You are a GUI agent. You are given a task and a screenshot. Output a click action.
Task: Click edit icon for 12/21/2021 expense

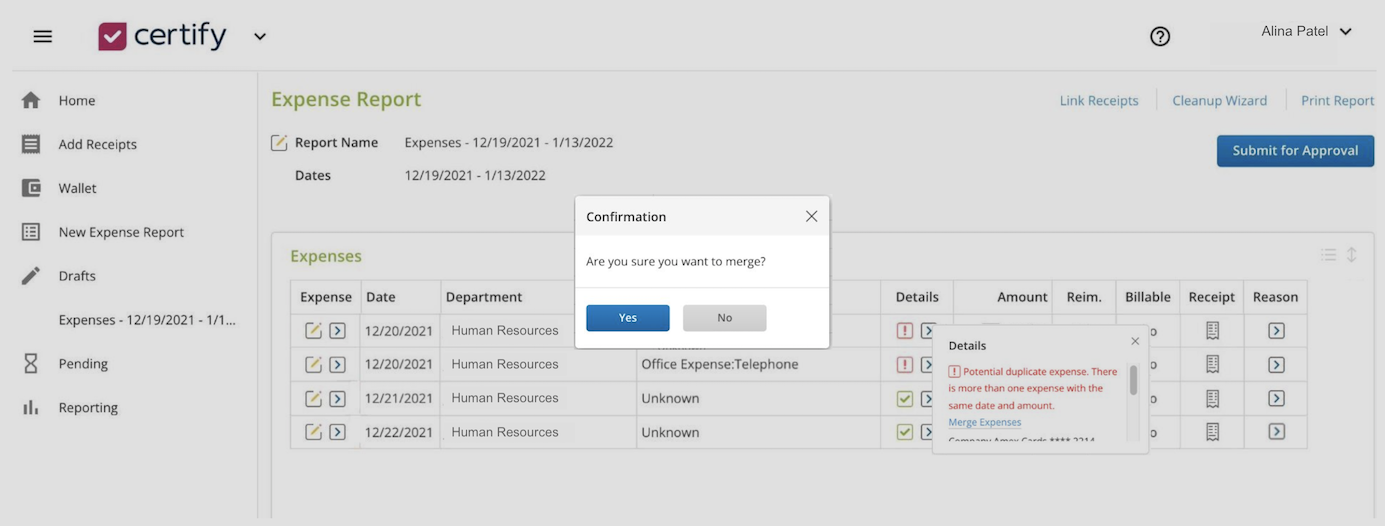[x=313, y=399]
